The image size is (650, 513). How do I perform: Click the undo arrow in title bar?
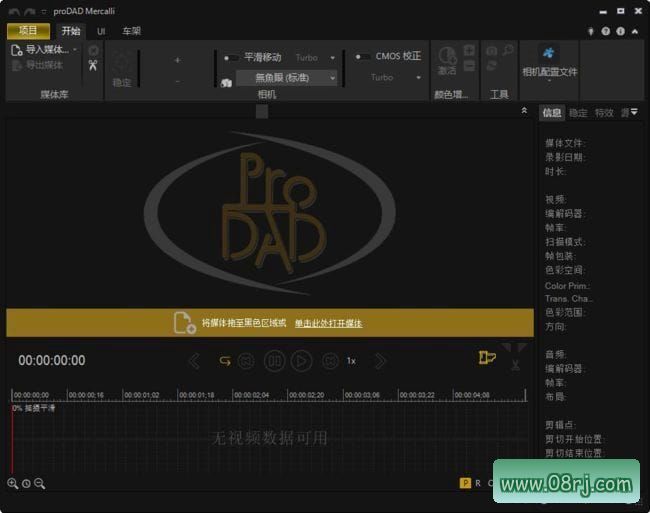(14, 12)
